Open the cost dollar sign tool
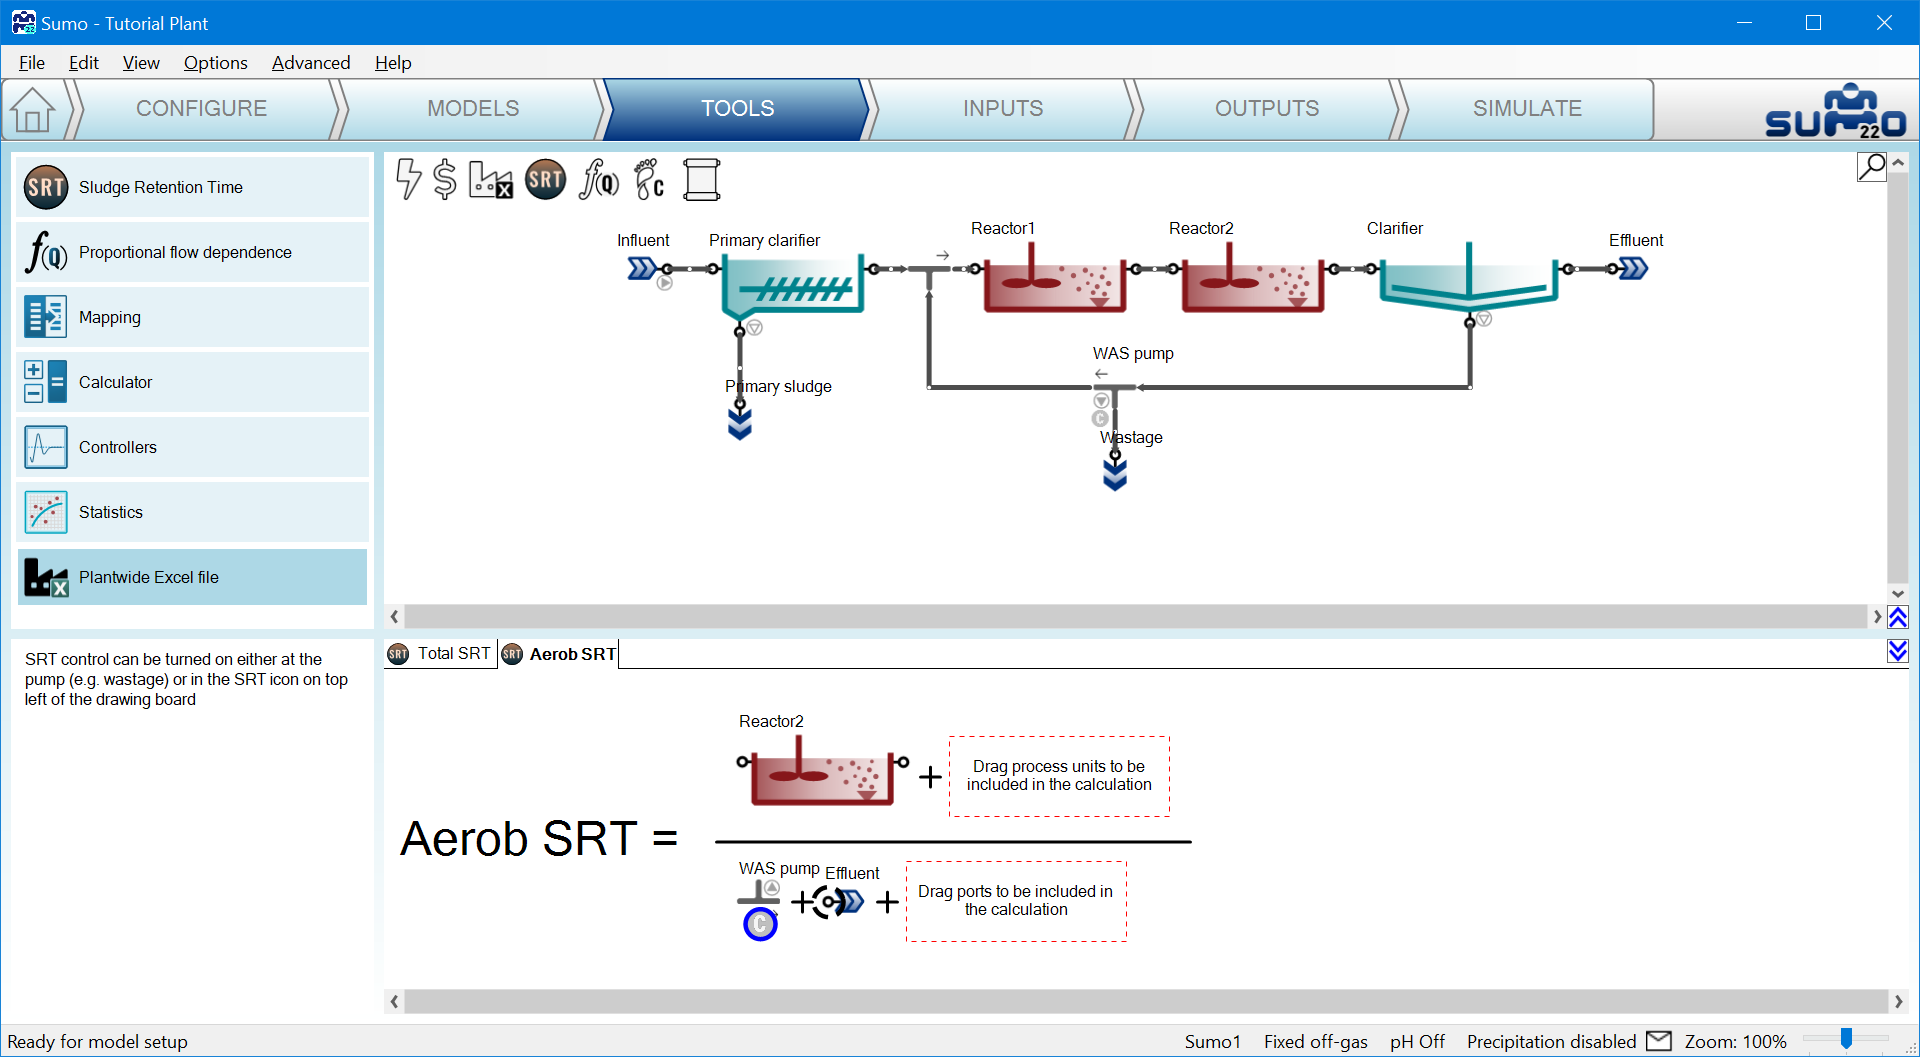1920x1057 pixels. [x=445, y=180]
